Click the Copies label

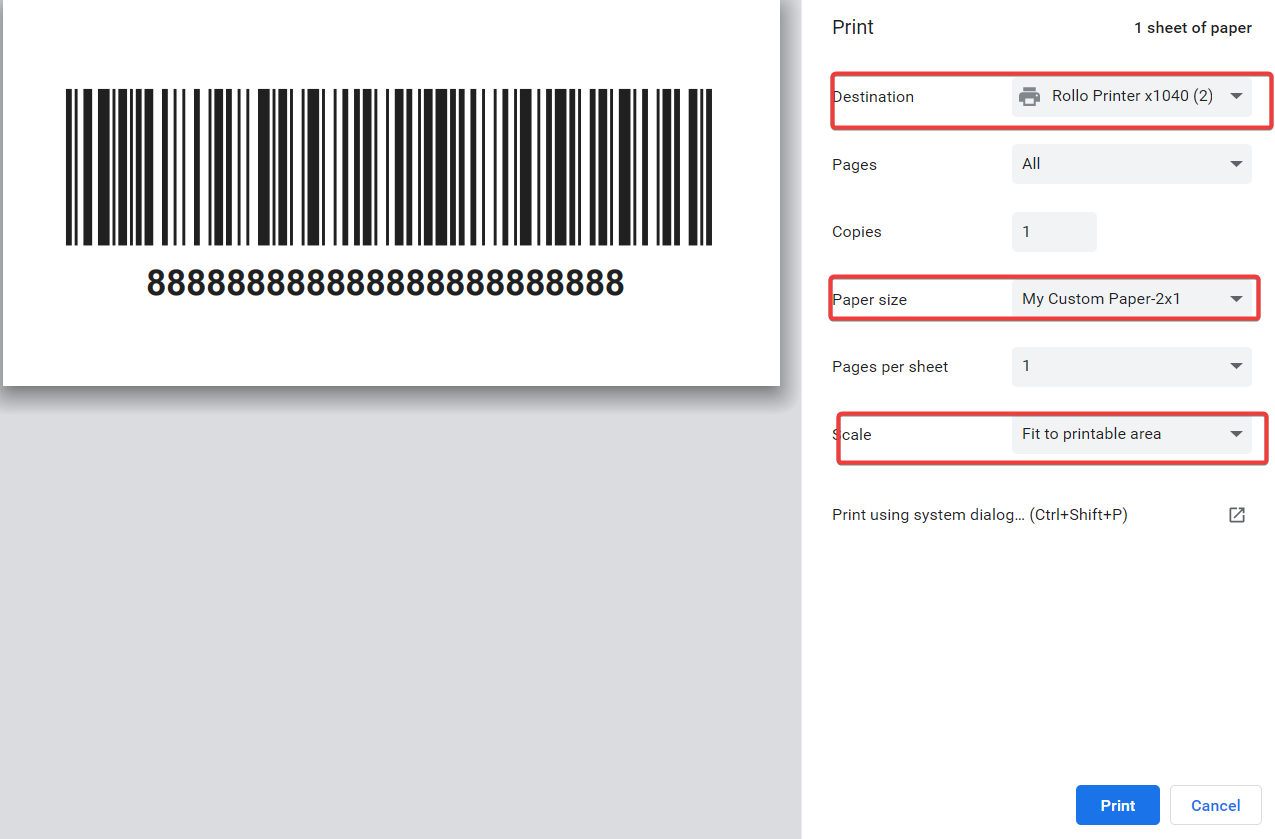click(857, 232)
